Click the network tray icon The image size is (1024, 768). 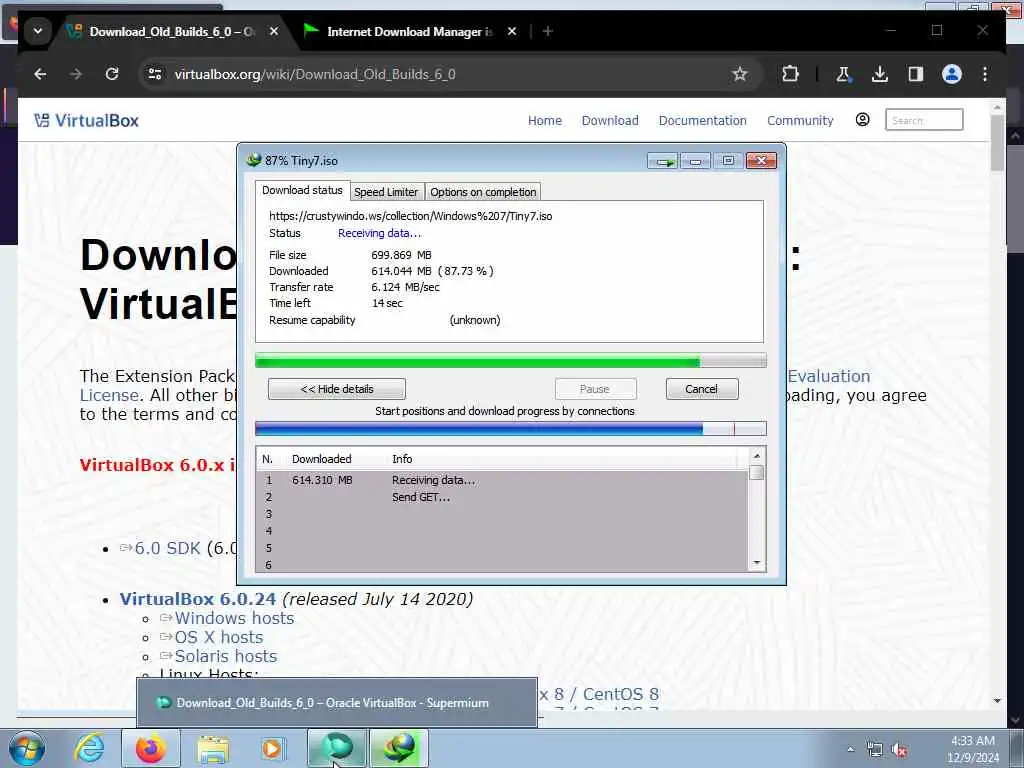(874, 750)
